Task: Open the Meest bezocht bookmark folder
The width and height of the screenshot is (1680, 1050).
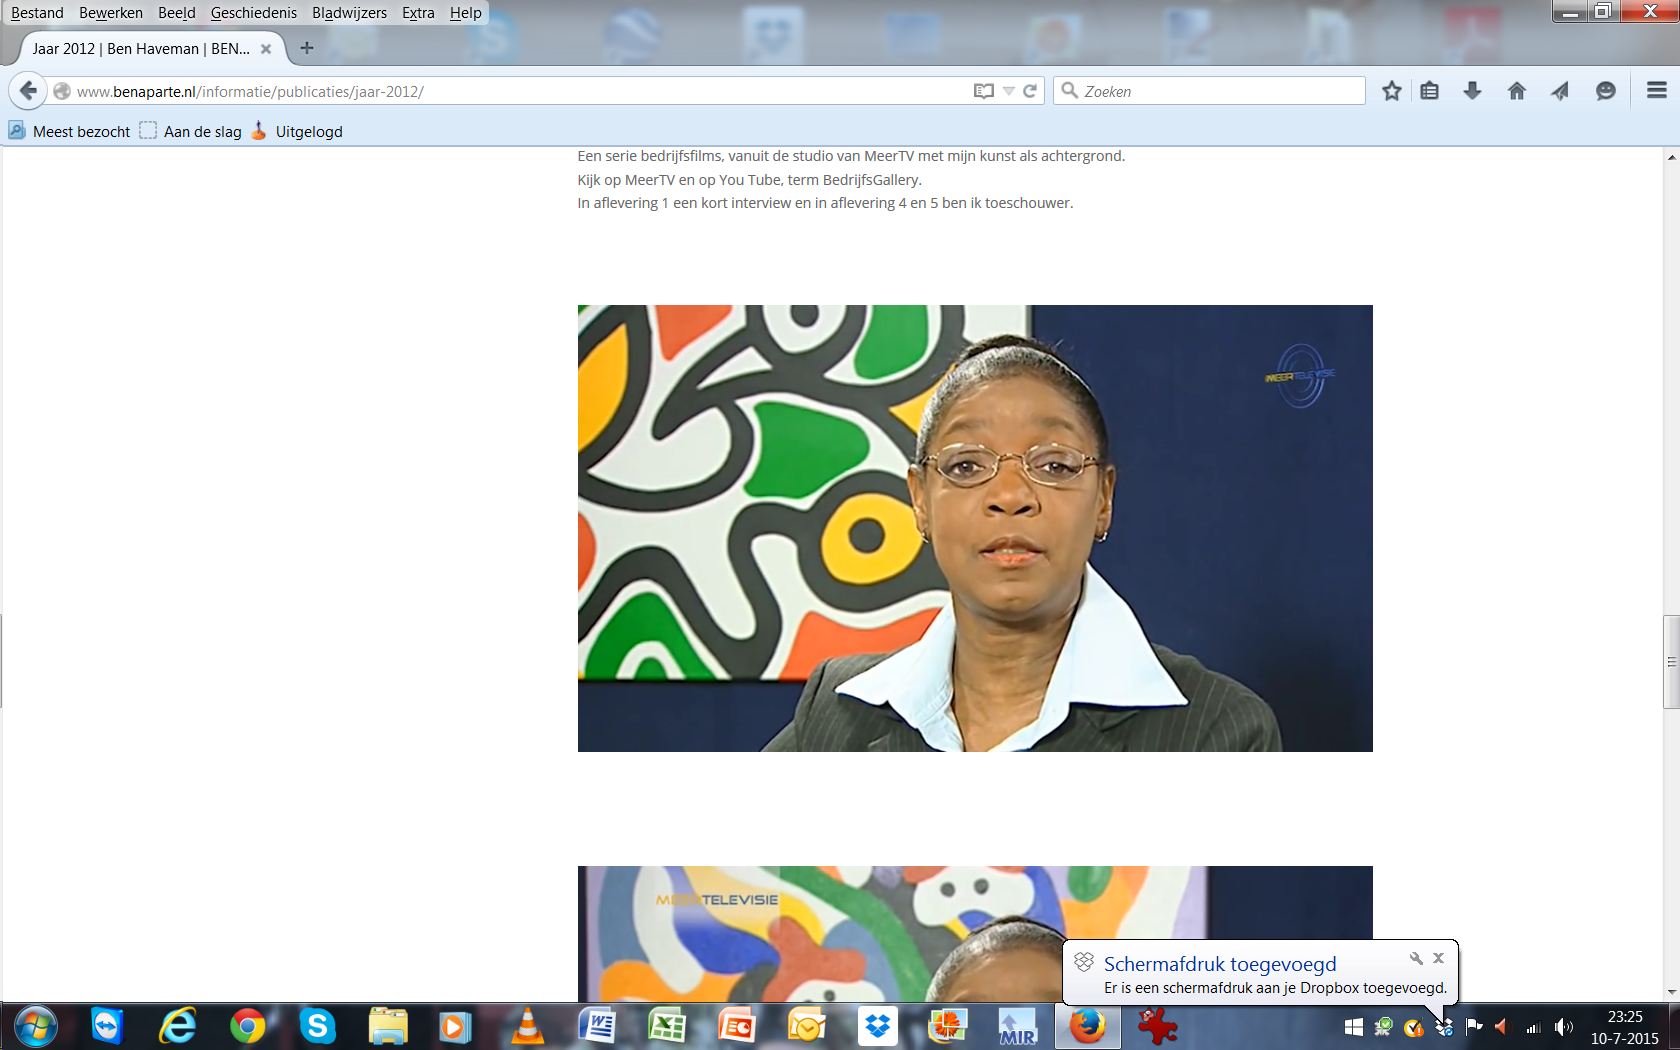Action: click(x=70, y=131)
